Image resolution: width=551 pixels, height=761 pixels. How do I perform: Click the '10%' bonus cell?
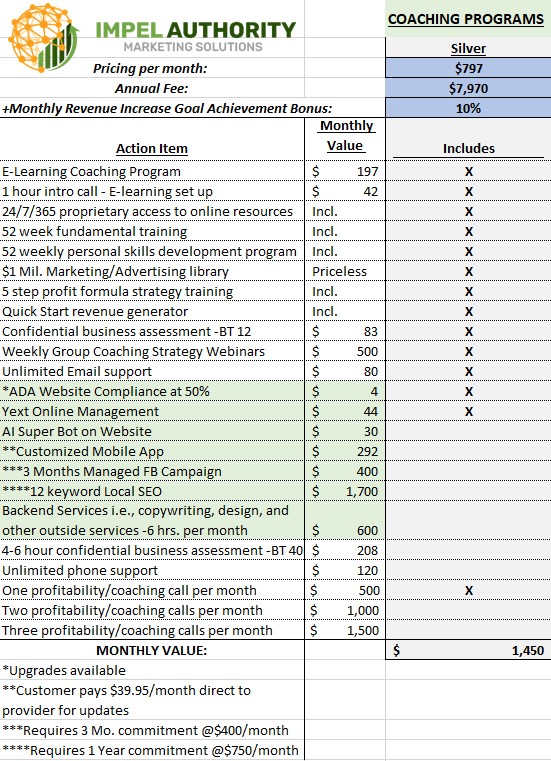click(x=468, y=108)
